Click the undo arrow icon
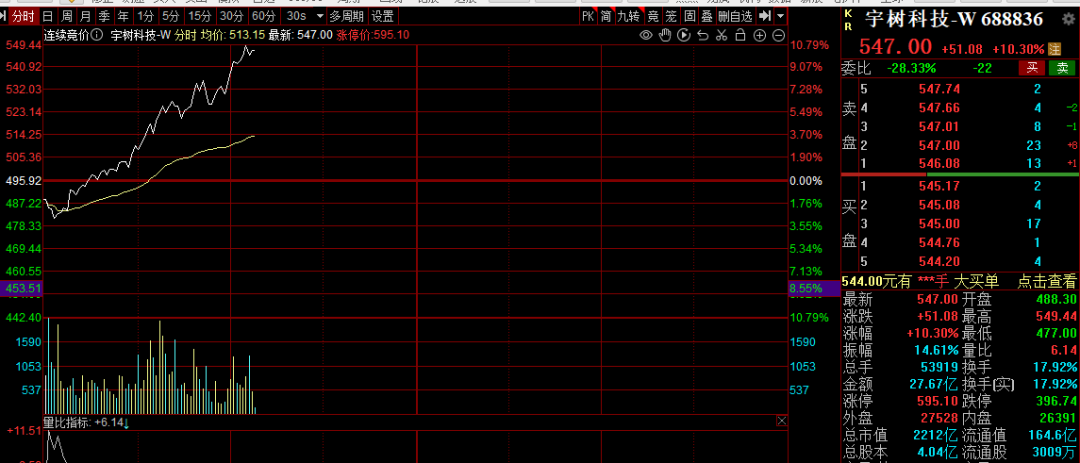The image size is (1080, 463). [703, 35]
